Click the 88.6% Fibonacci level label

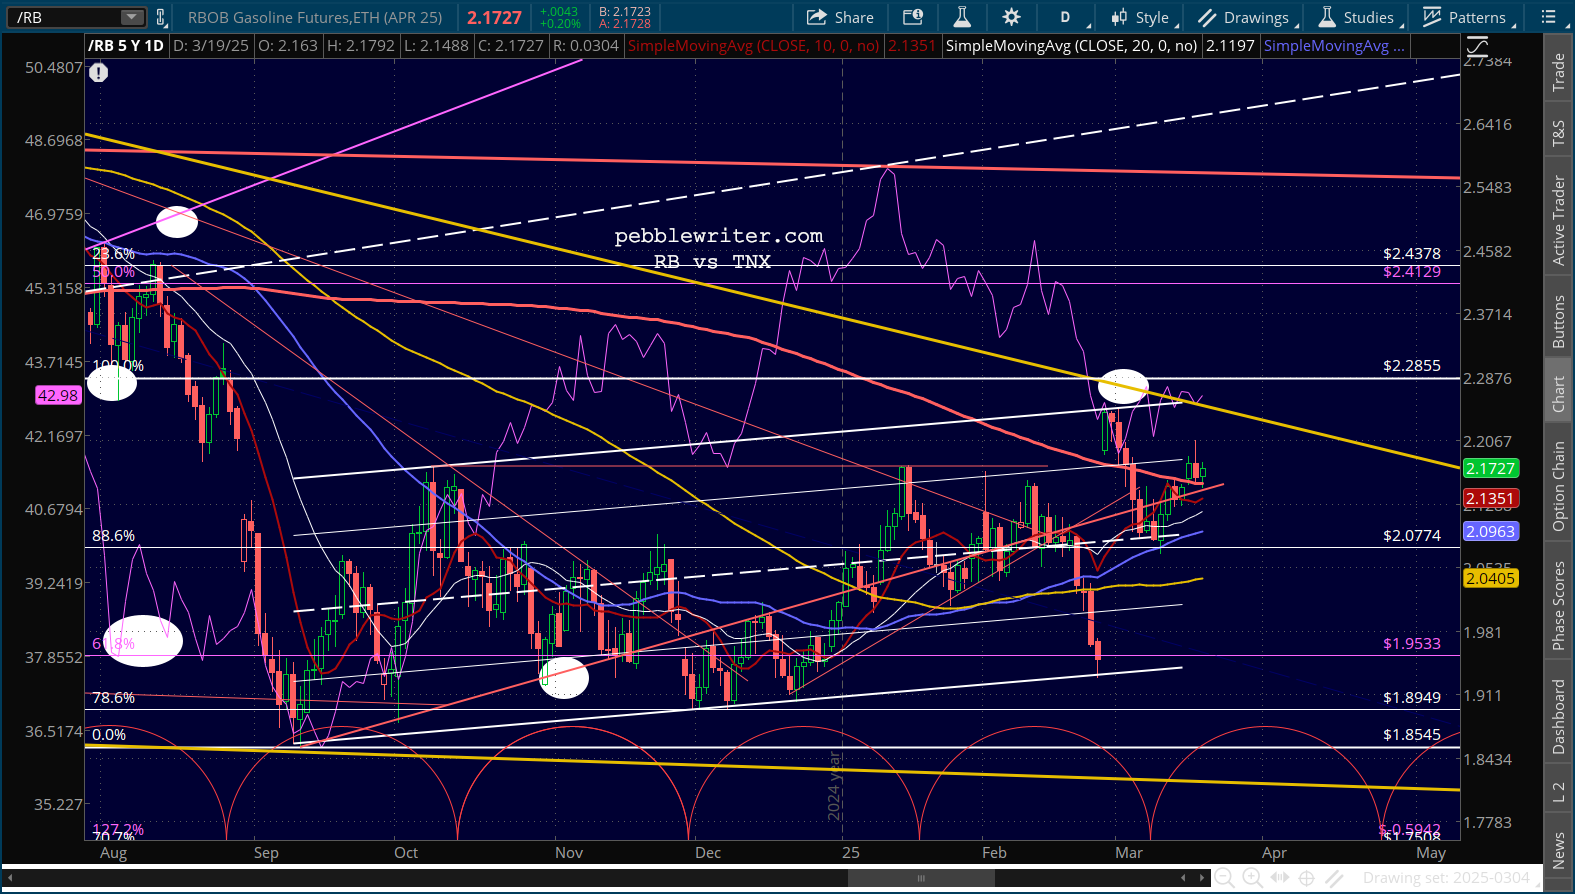(x=113, y=536)
